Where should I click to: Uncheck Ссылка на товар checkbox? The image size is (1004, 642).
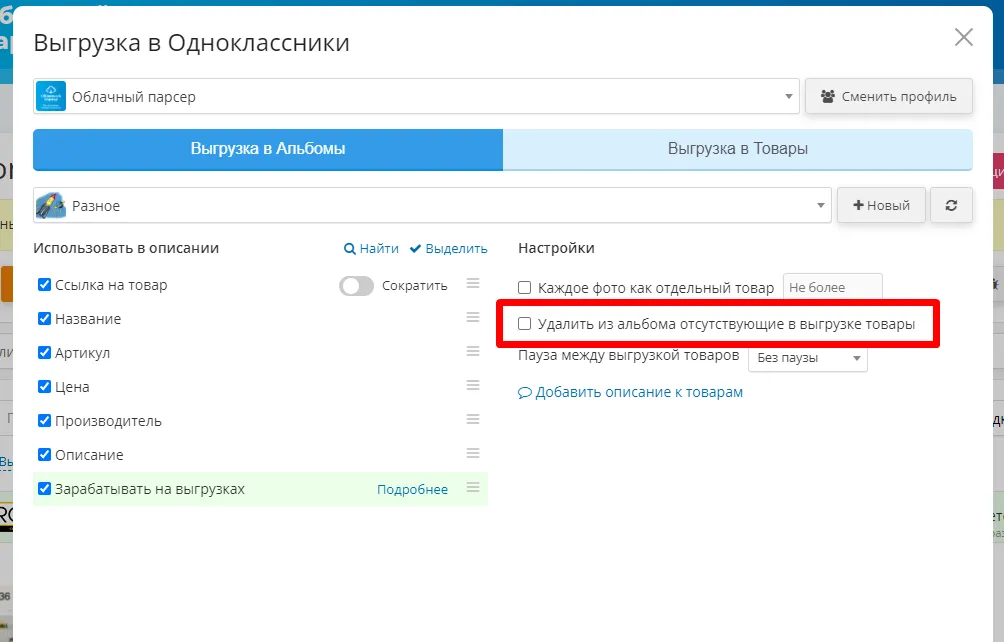[x=44, y=285]
